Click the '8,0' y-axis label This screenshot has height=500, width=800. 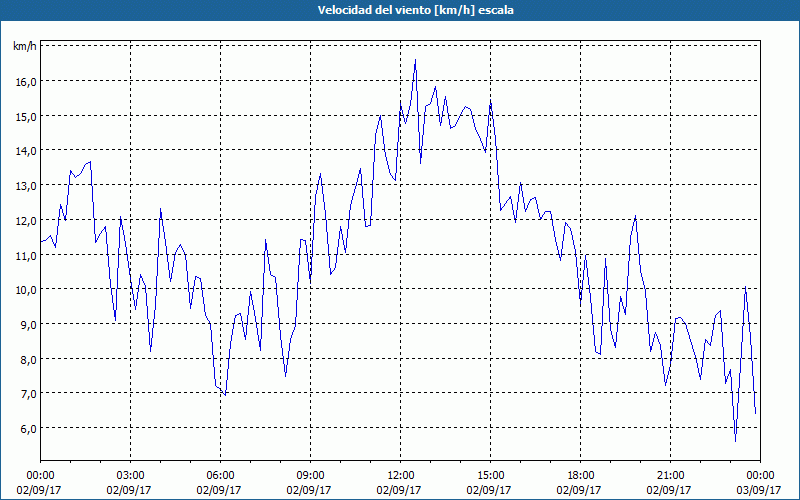pos(28,359)
